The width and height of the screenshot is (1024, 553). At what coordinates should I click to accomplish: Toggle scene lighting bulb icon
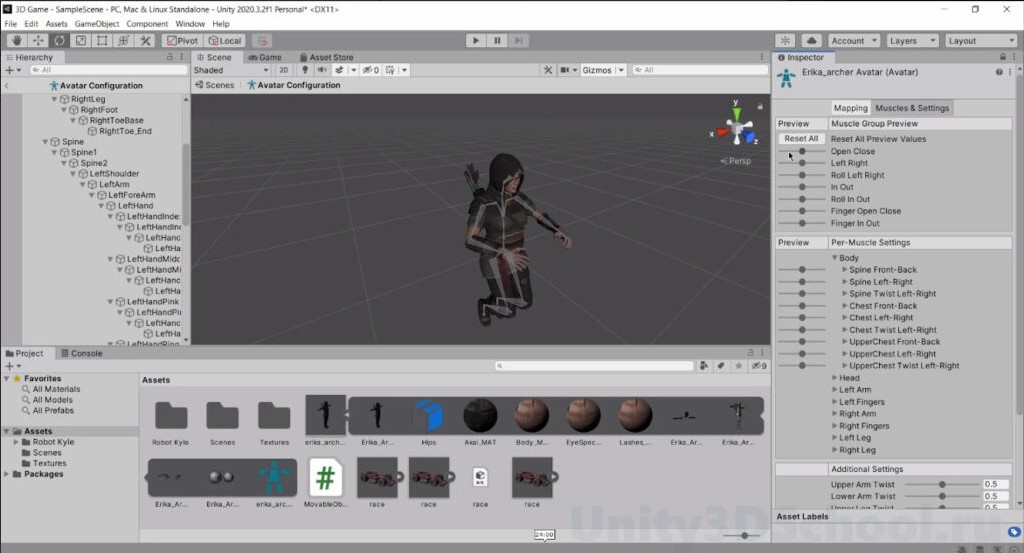click(304, 70)
